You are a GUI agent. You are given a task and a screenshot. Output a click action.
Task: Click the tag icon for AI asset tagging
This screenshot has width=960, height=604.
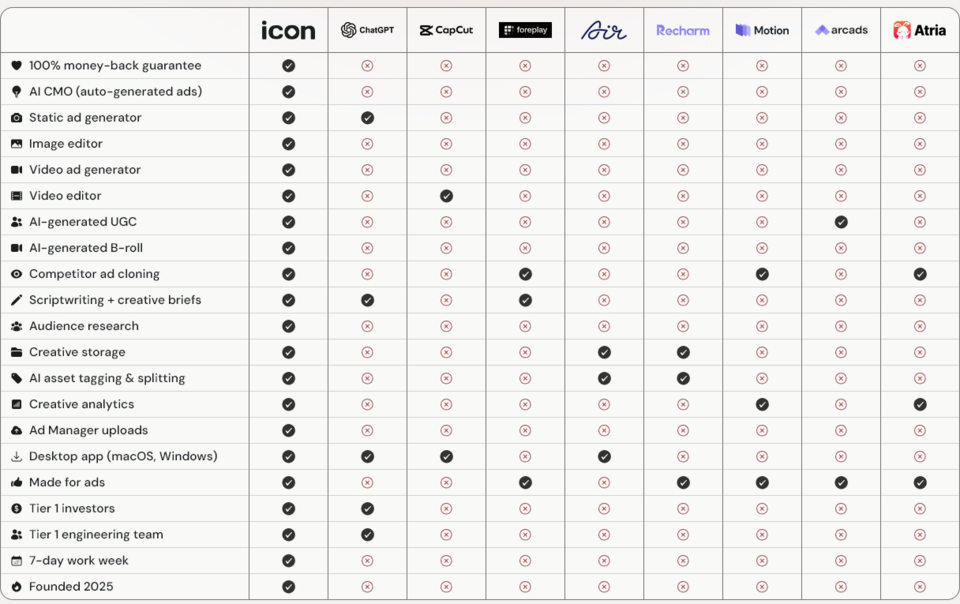pyautogui.click(x=17, y=378)
